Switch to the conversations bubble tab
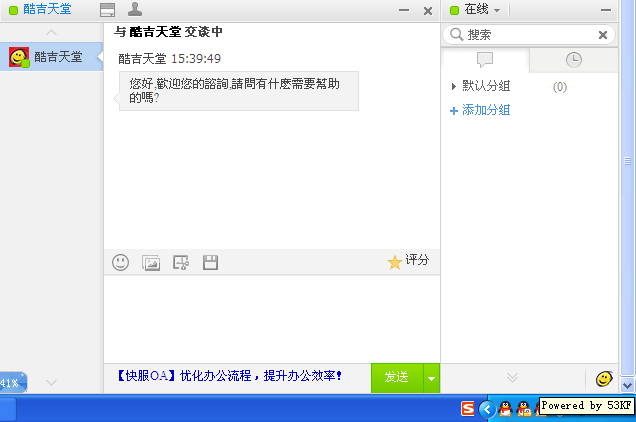 [485, 60]
